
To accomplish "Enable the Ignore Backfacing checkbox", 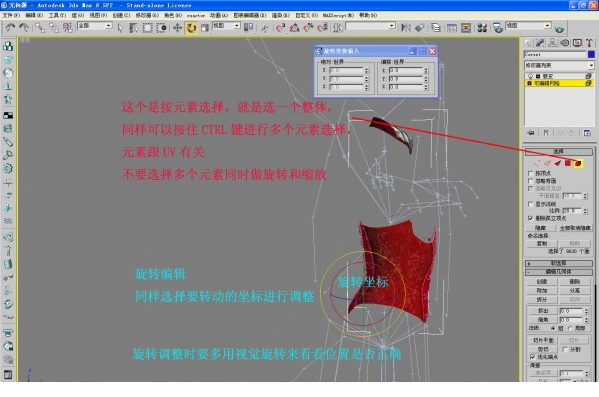I will pos(531,181).
